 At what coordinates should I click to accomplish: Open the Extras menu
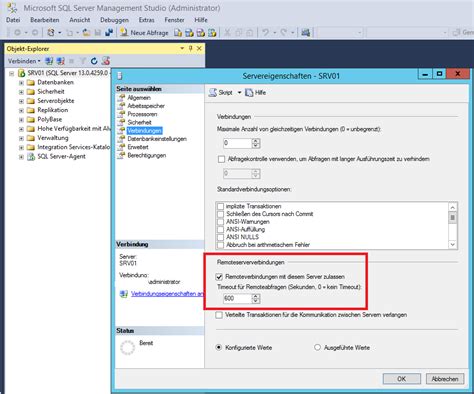pos(147,20)
